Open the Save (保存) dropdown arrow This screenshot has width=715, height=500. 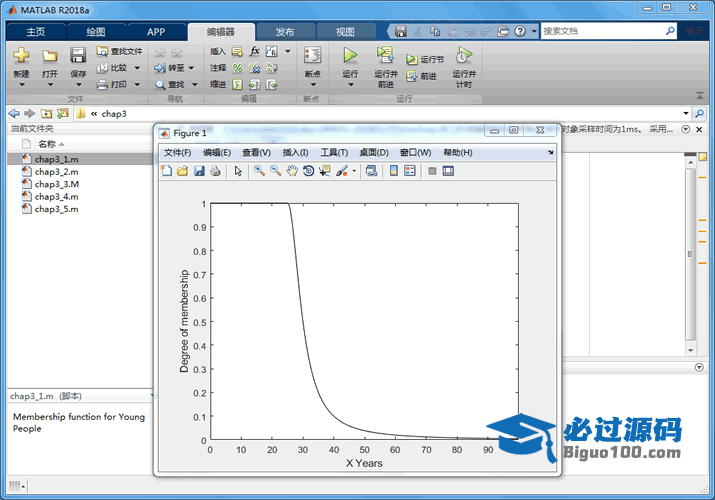click(78, 85)
